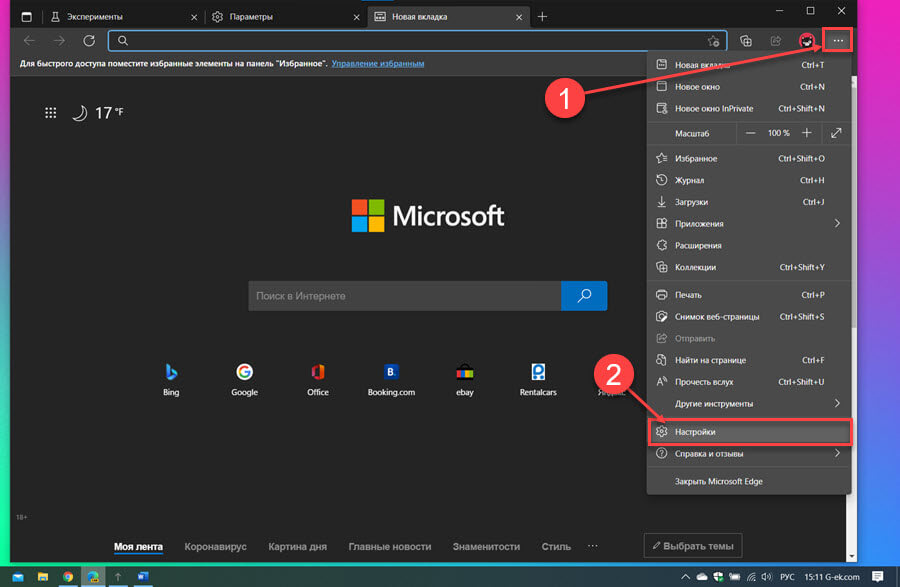Click the volume icon in system tray
The image size is (900, 587).
[766, 577]
